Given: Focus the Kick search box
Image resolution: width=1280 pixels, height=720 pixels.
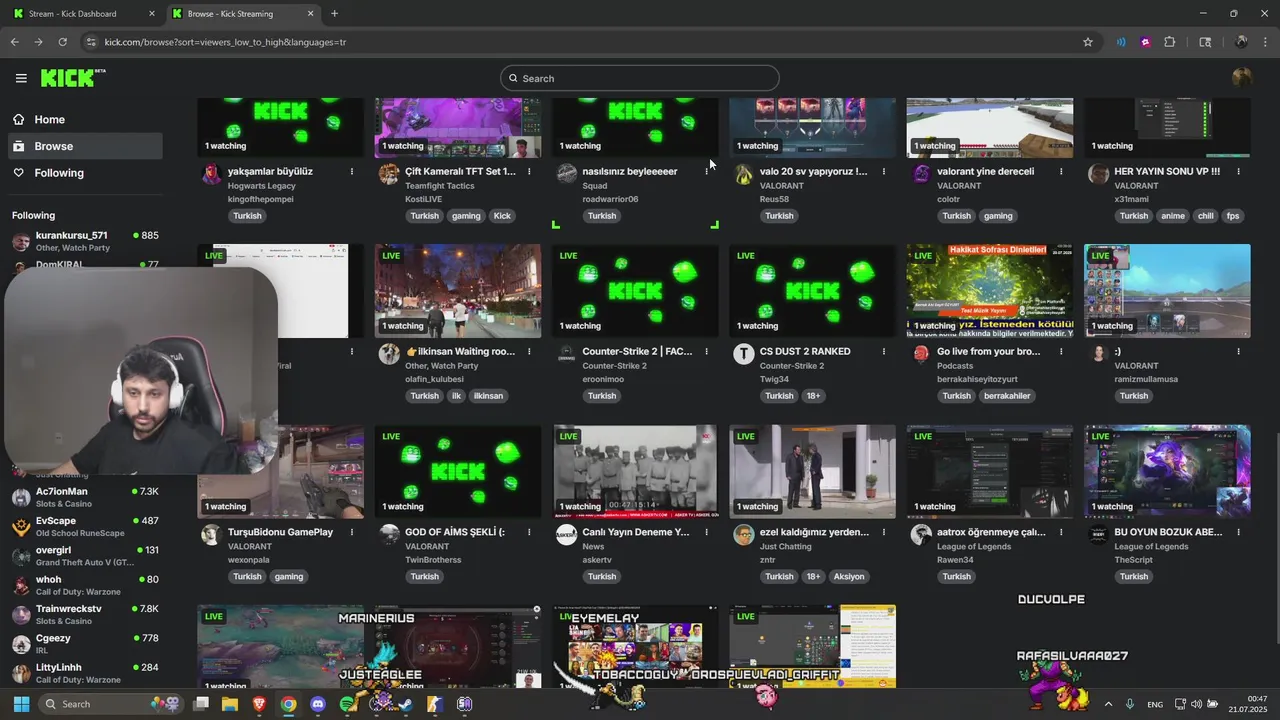Looking at the screenshot, I should click(640, 78).
